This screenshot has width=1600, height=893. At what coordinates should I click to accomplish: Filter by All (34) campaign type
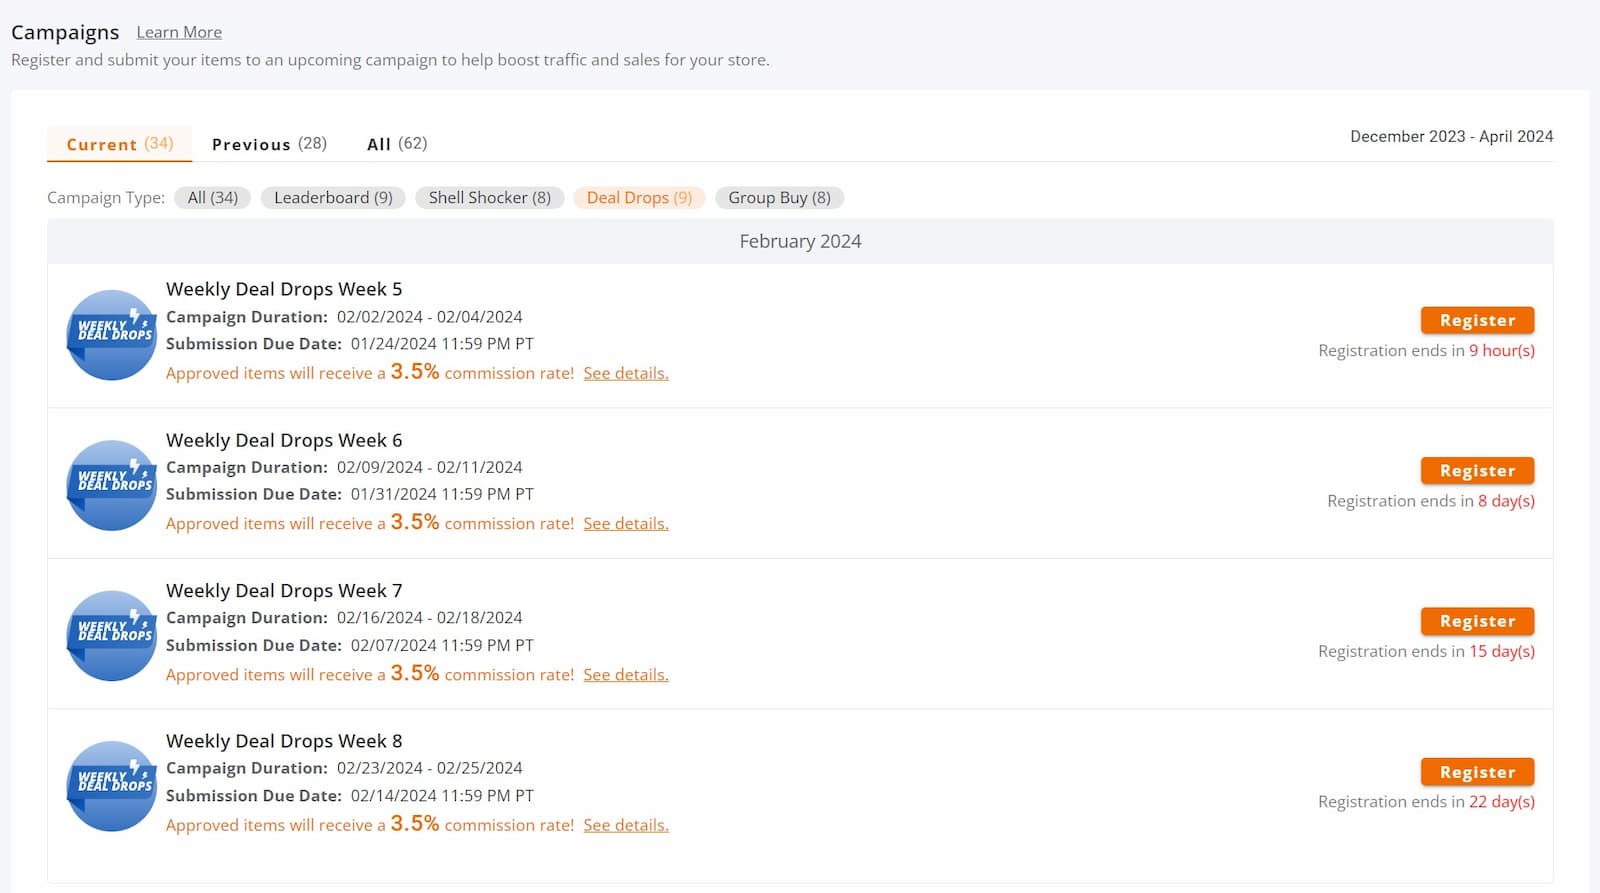213,198
